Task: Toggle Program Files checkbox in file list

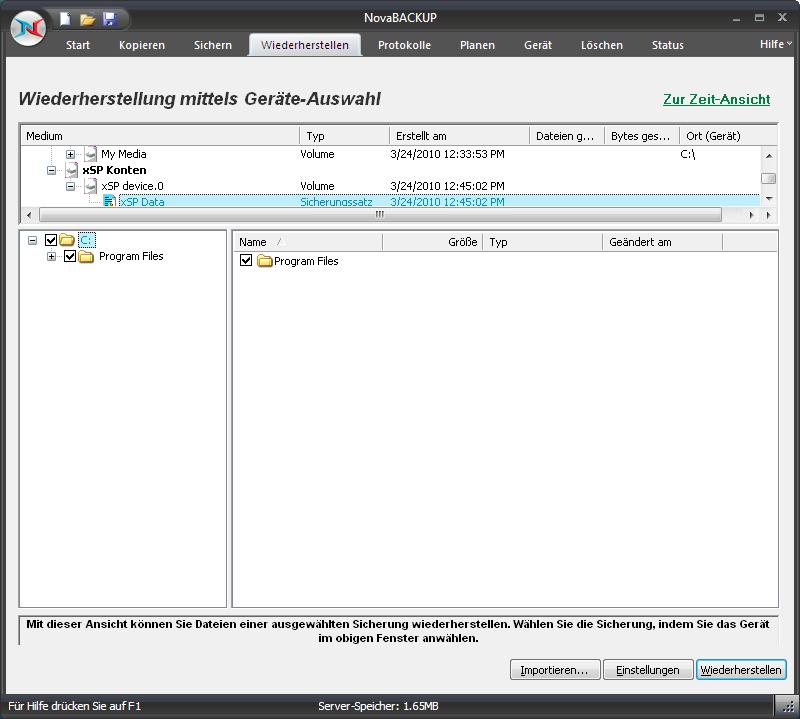Action: coord(246,260)
